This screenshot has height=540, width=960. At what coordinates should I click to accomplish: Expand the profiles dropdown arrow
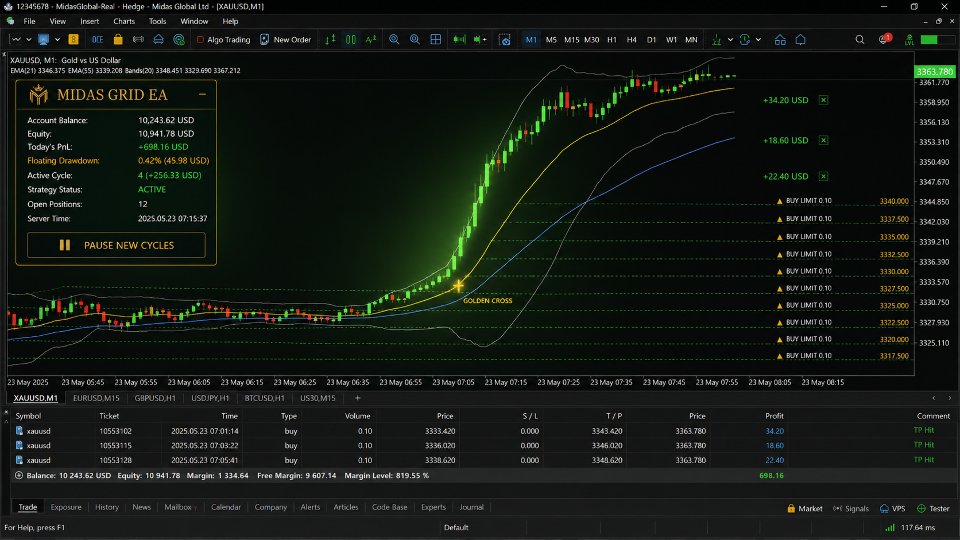[57, 40]
